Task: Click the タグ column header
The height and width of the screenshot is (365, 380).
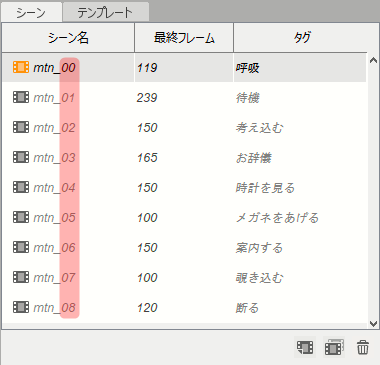Action: 302,37
